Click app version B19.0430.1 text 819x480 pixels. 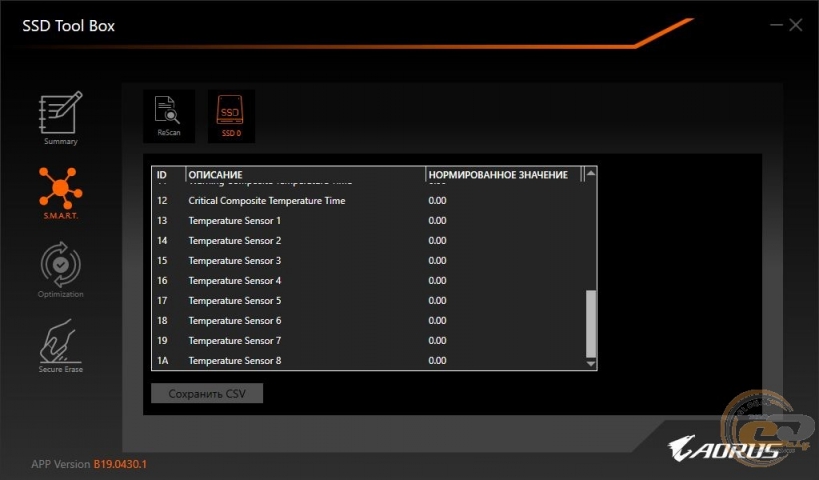coord(120,464)
